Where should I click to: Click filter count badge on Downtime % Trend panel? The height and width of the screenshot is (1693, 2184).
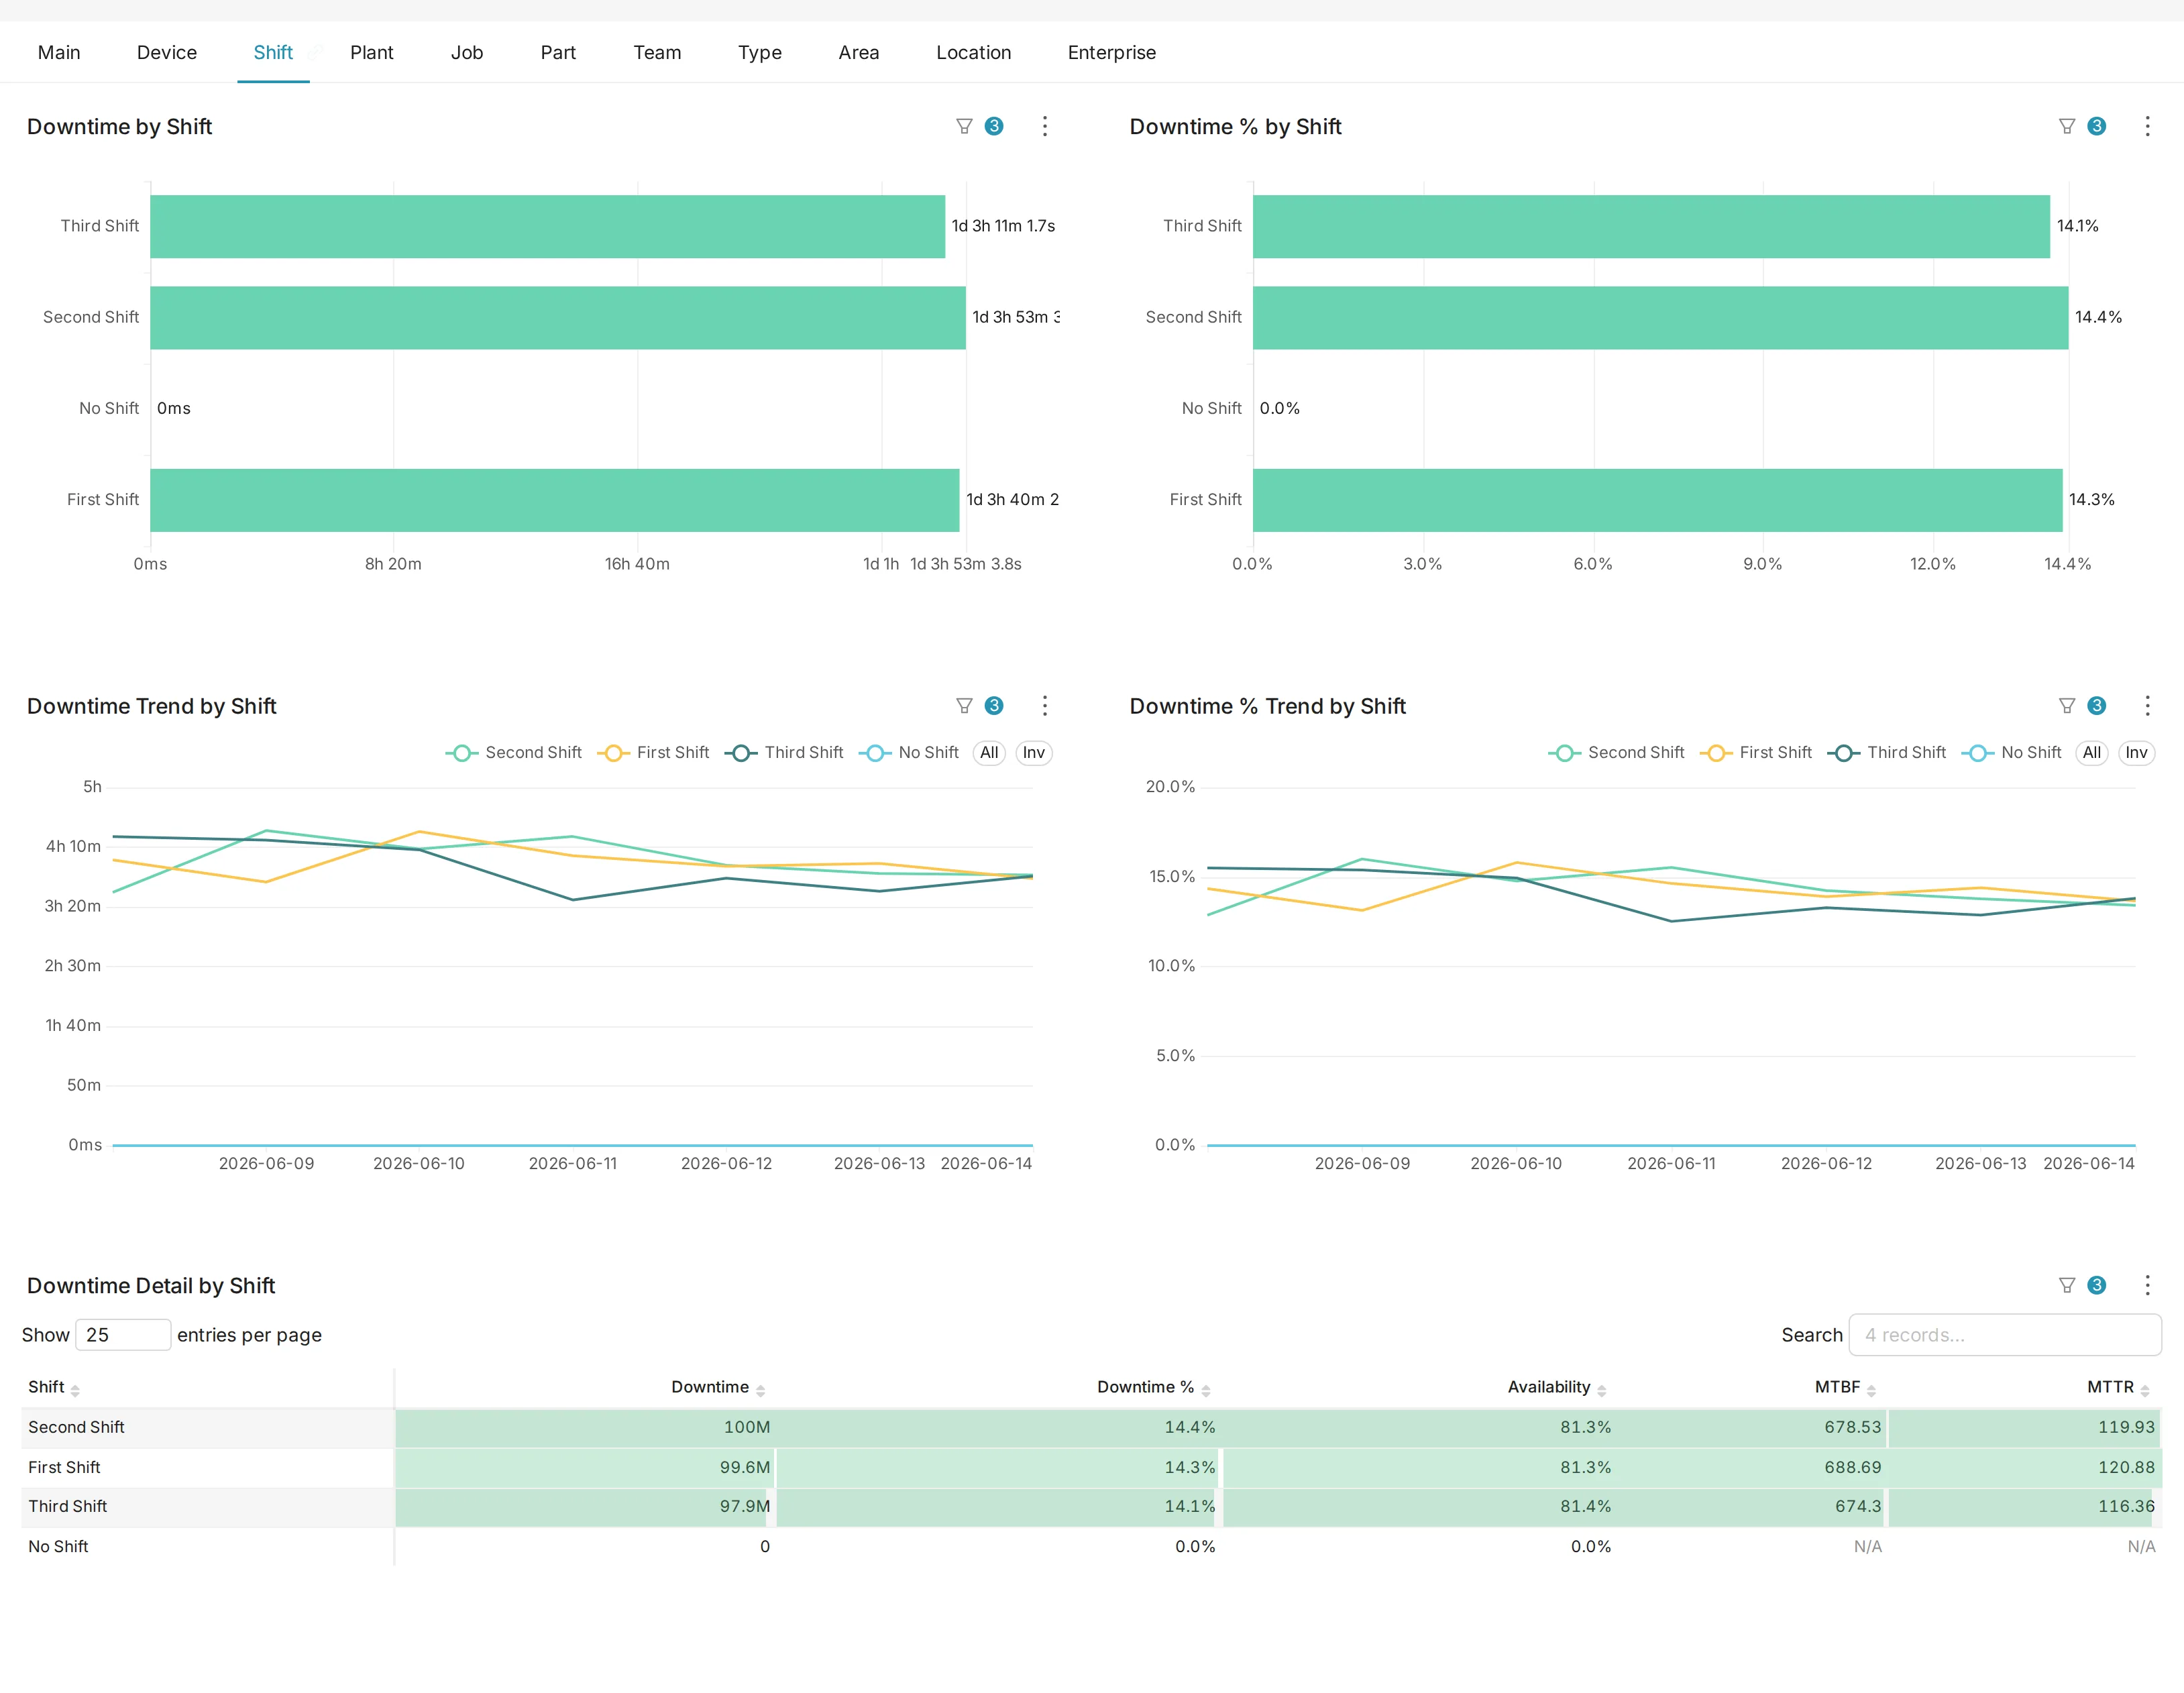(x=2097, y=706)
